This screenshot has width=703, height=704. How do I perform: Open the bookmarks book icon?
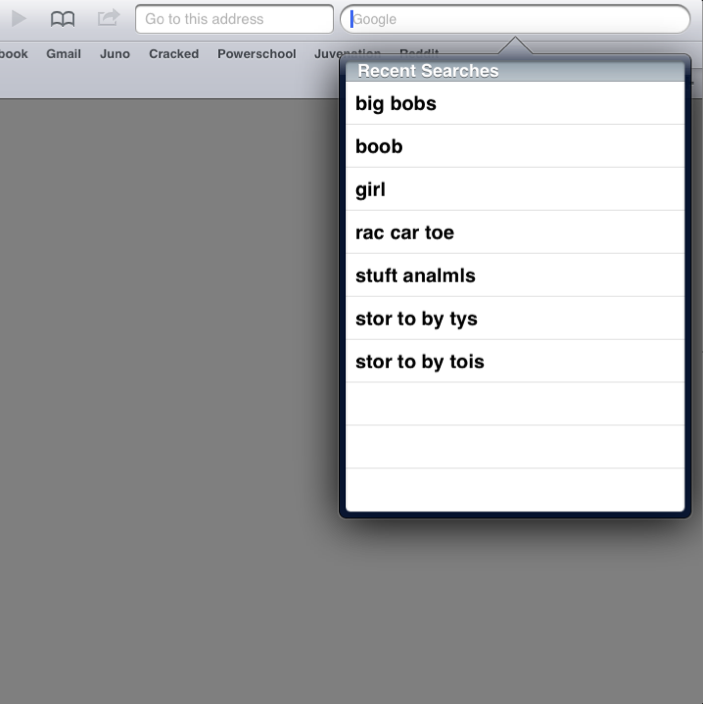[63, 18]
